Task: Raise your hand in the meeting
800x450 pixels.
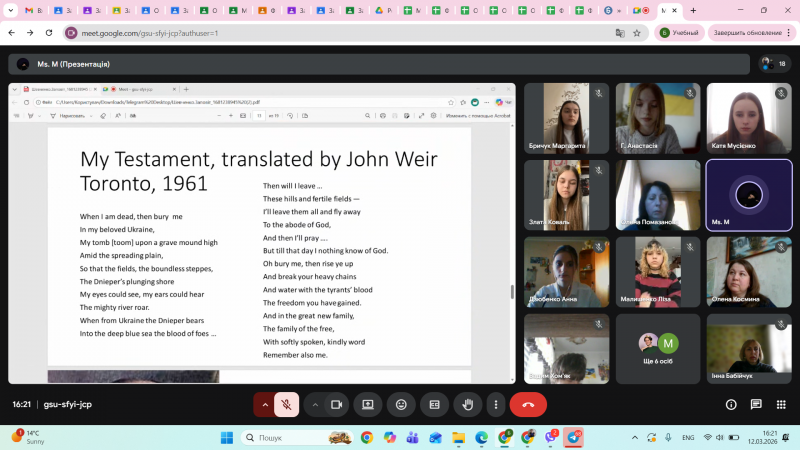Action: [x=466, y=404]
